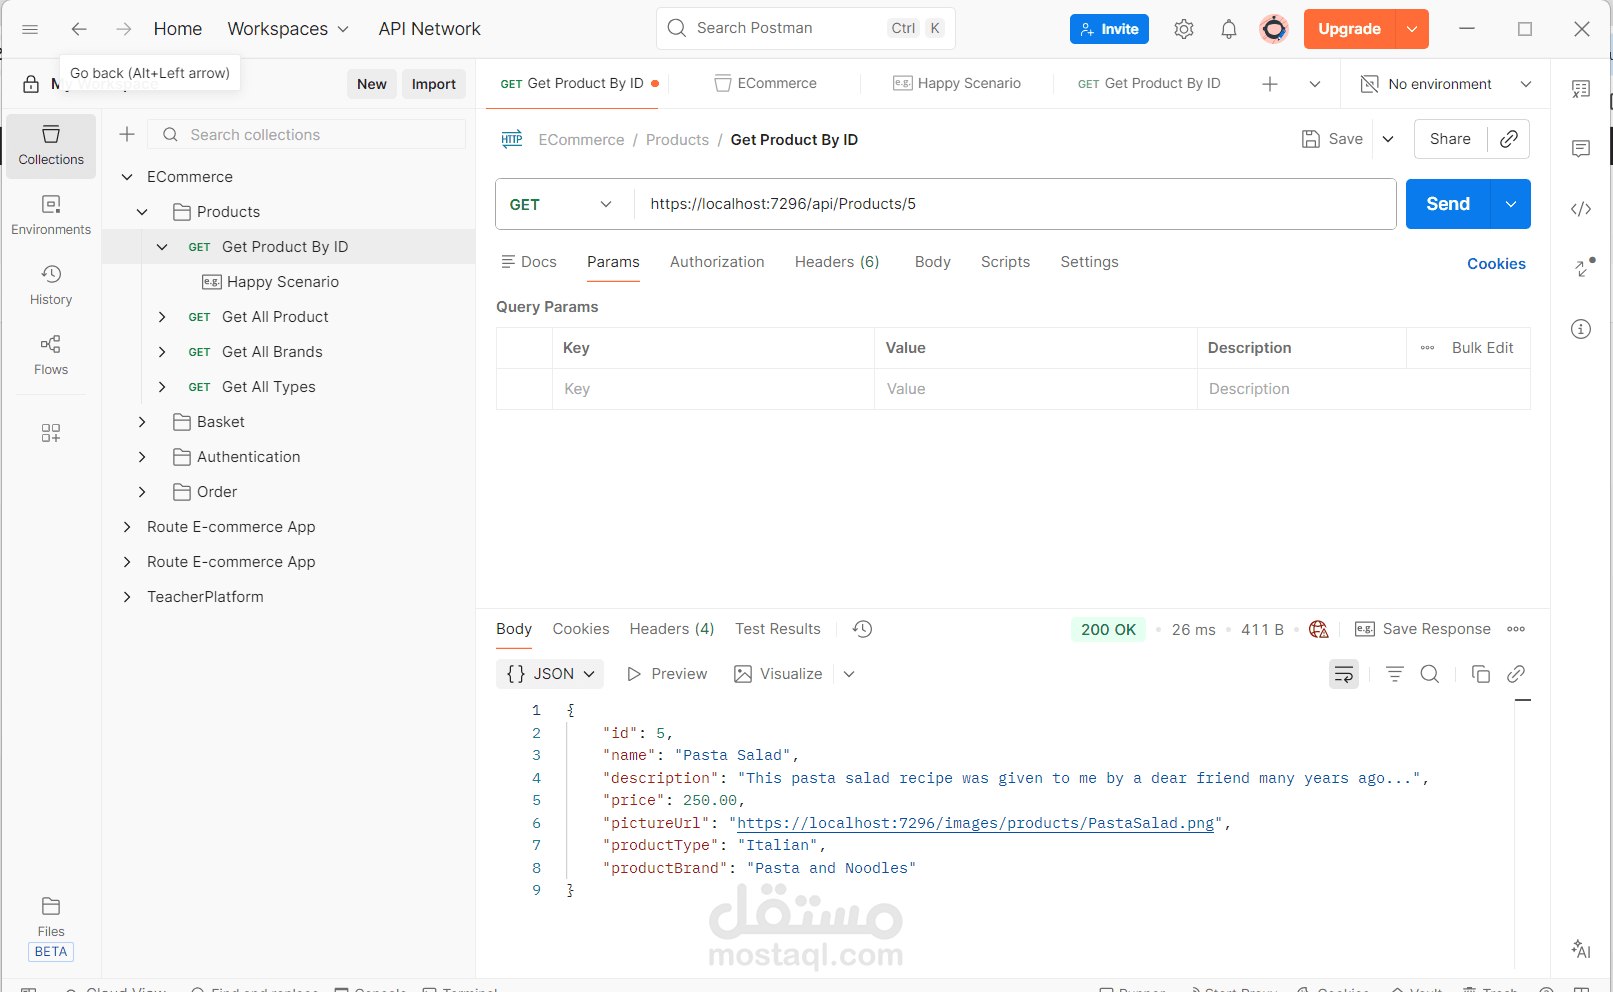Viewport: 1613px width, 992px height.
Task: Expand the Basket folder
Action: click(x=142, y=422)
